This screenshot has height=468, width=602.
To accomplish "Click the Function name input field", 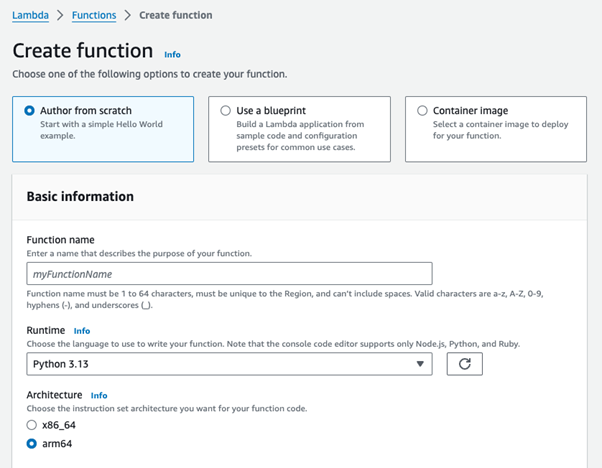I will [229, 274].
